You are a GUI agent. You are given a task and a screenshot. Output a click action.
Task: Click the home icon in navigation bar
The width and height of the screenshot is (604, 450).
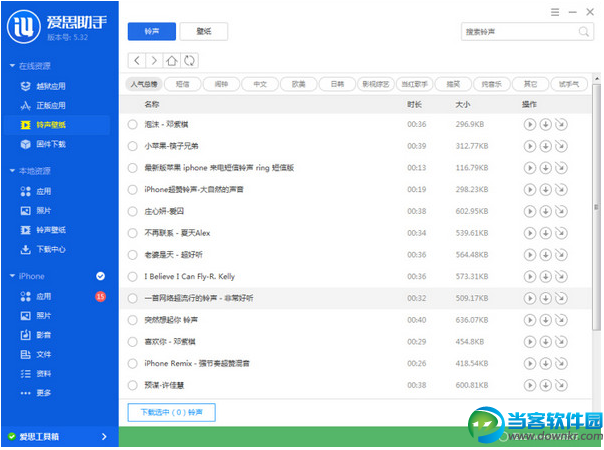click(x=172, y=60)
